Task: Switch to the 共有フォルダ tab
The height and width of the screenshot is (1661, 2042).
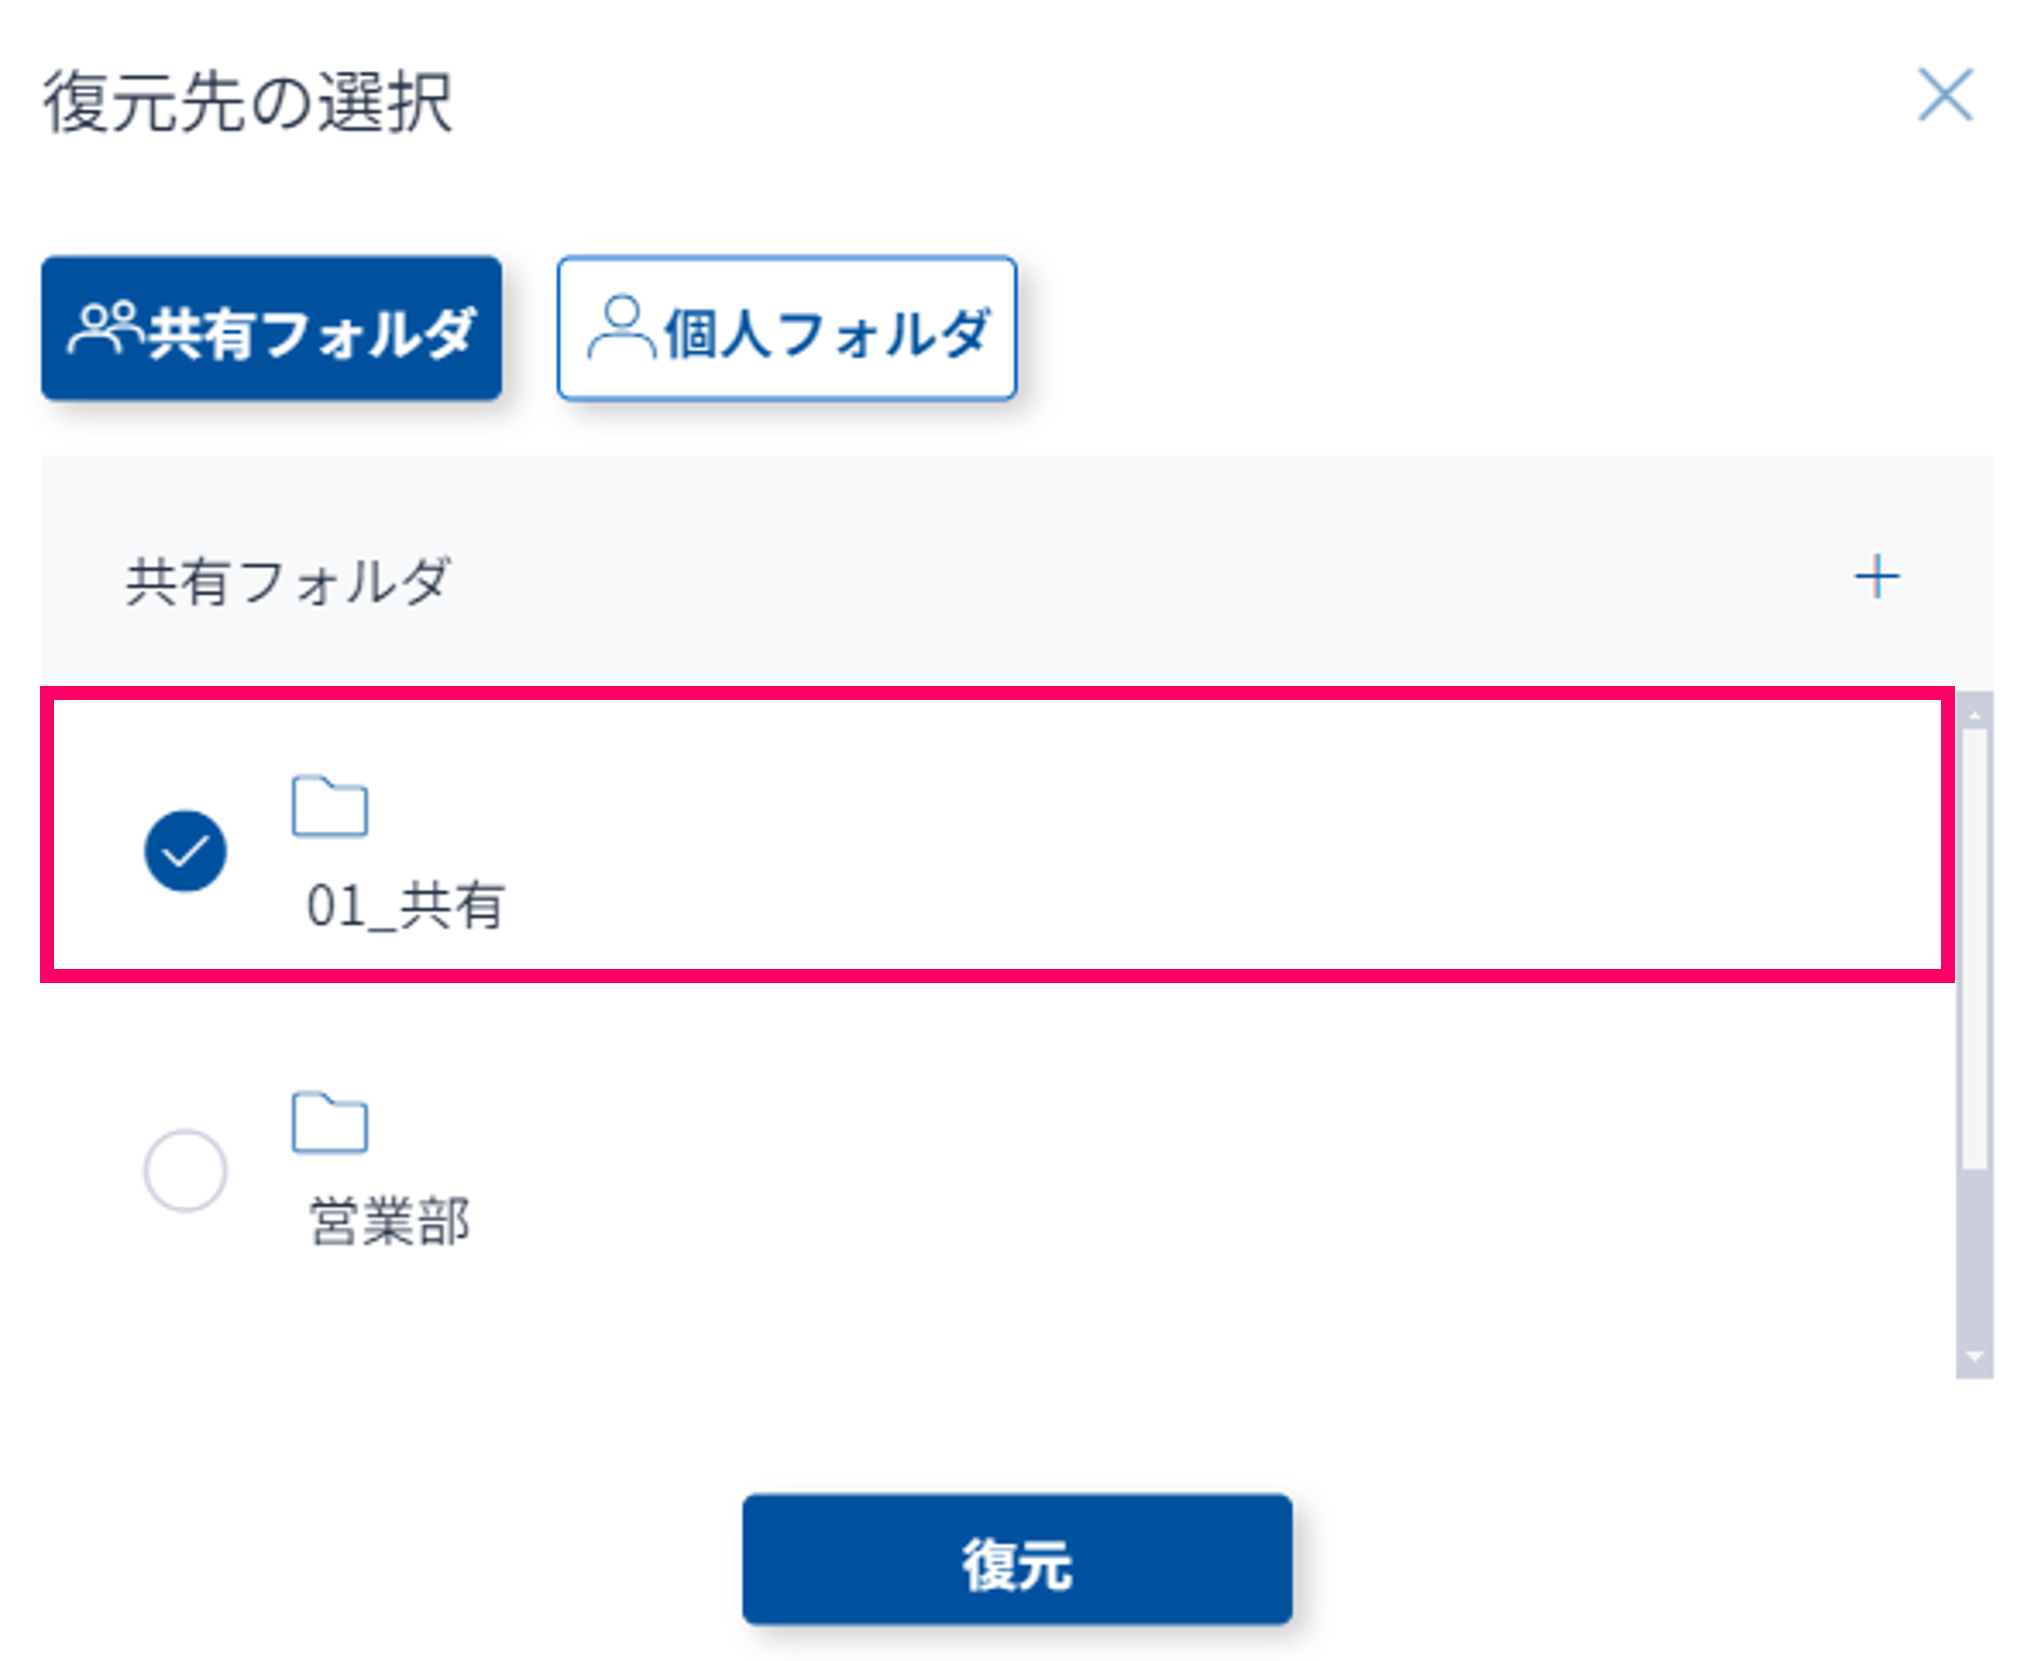Action: point(271,329)
